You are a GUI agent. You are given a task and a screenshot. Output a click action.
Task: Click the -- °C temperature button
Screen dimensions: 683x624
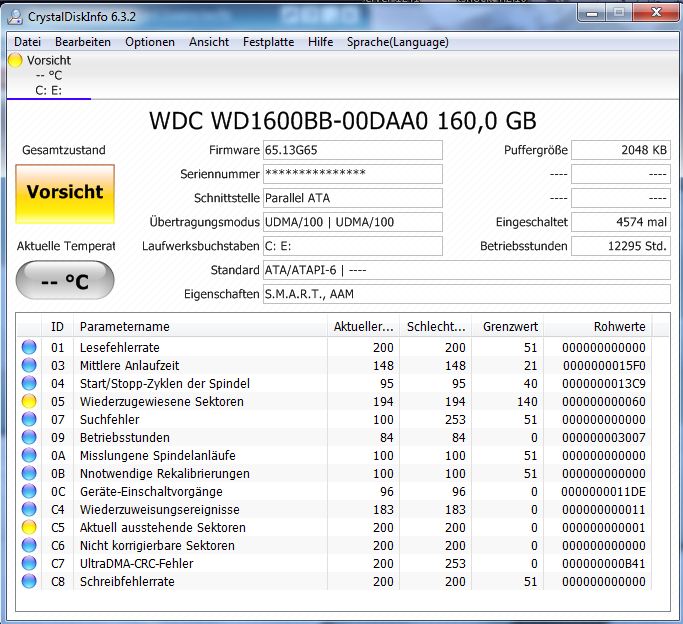65,280
